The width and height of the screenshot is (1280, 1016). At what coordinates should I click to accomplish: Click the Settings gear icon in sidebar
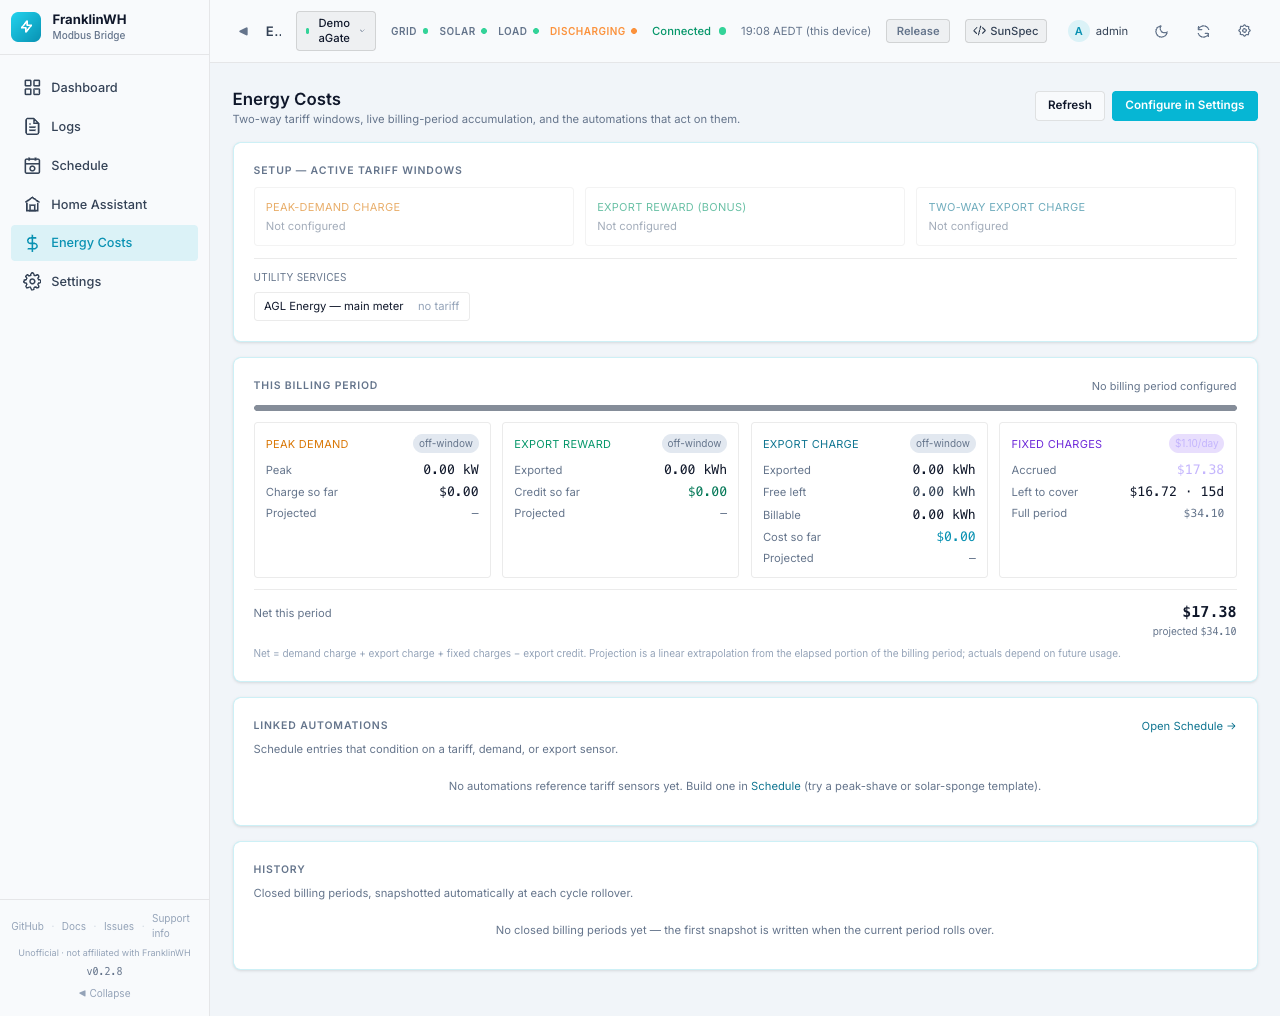[32, 282]
